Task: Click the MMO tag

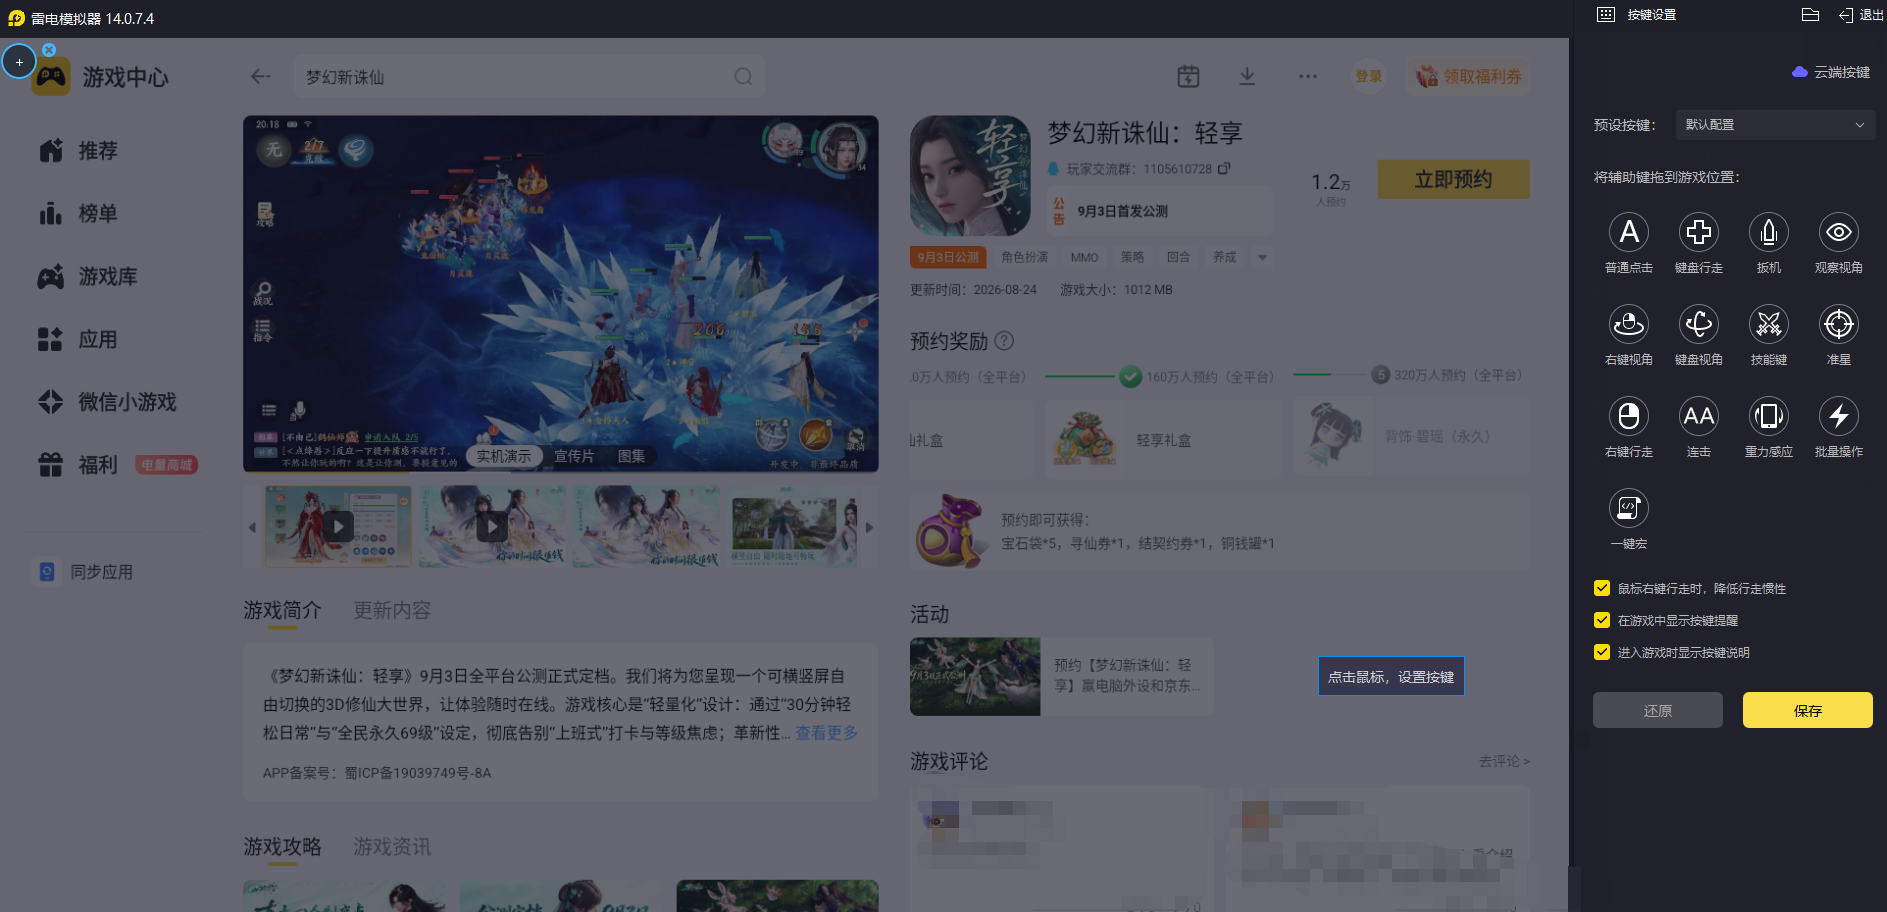Action: click(1085, 258)
